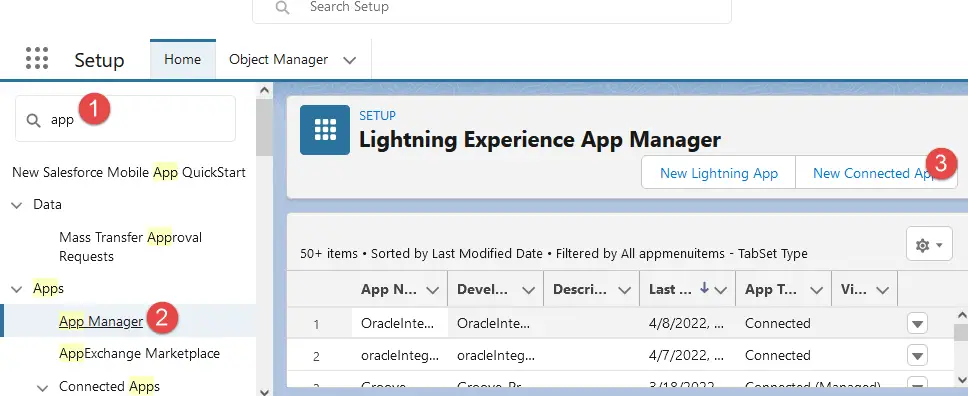968x396 pixels.
Task: Collapse the Data section chevron
Action: (17, 205)
